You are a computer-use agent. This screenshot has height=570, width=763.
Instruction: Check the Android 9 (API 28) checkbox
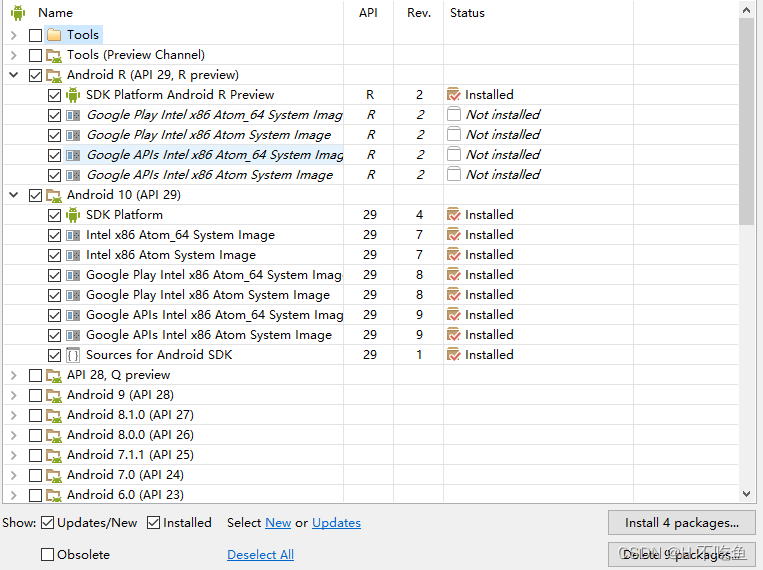tap(35, 395)
